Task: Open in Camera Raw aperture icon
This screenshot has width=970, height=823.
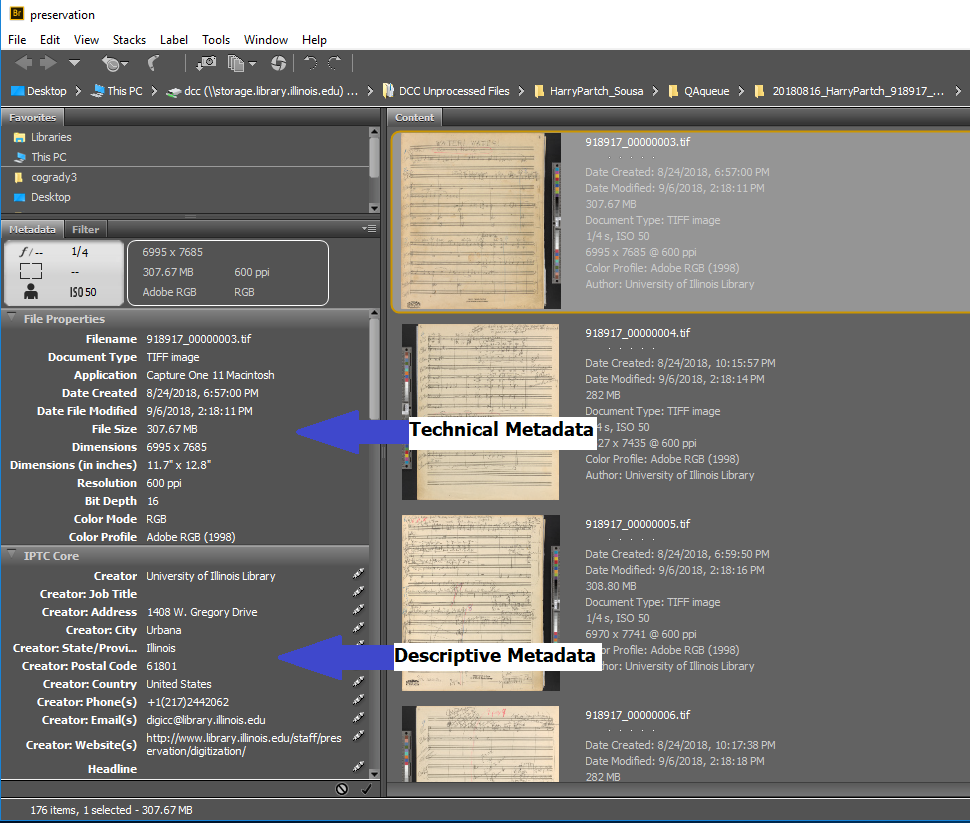Action: [x=278, y=63]
